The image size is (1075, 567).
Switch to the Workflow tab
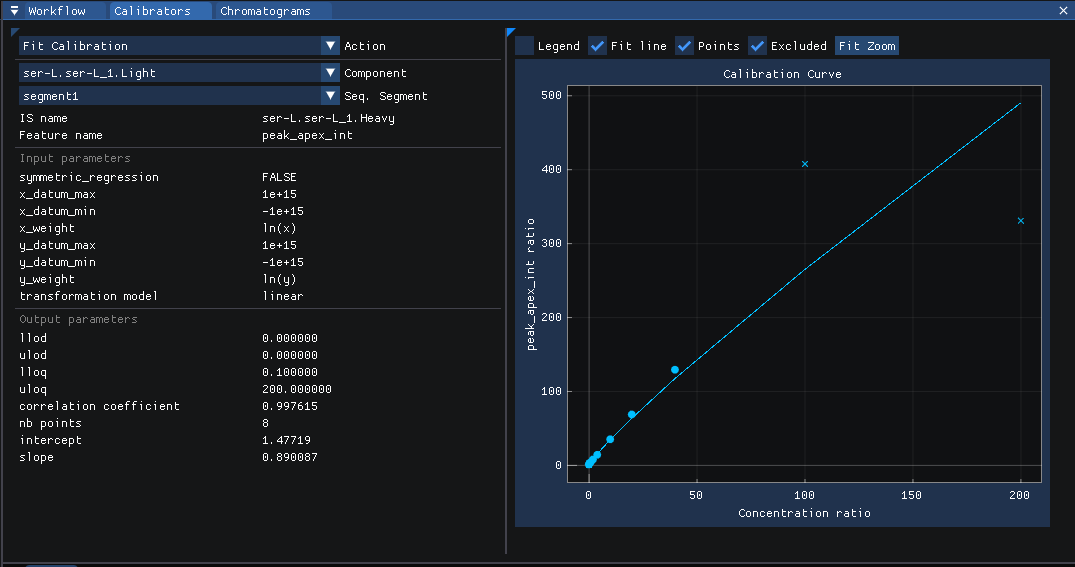coord(57,11)
